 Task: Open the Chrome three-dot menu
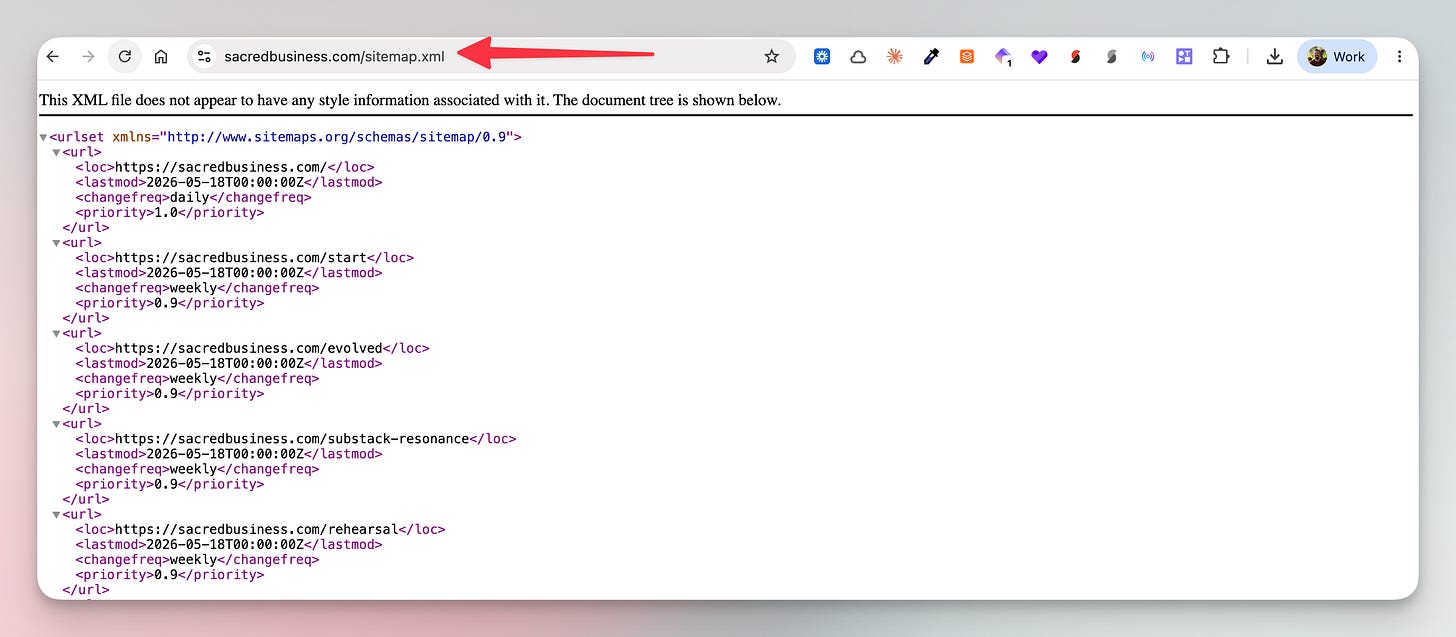click(x=1399, y=57)
